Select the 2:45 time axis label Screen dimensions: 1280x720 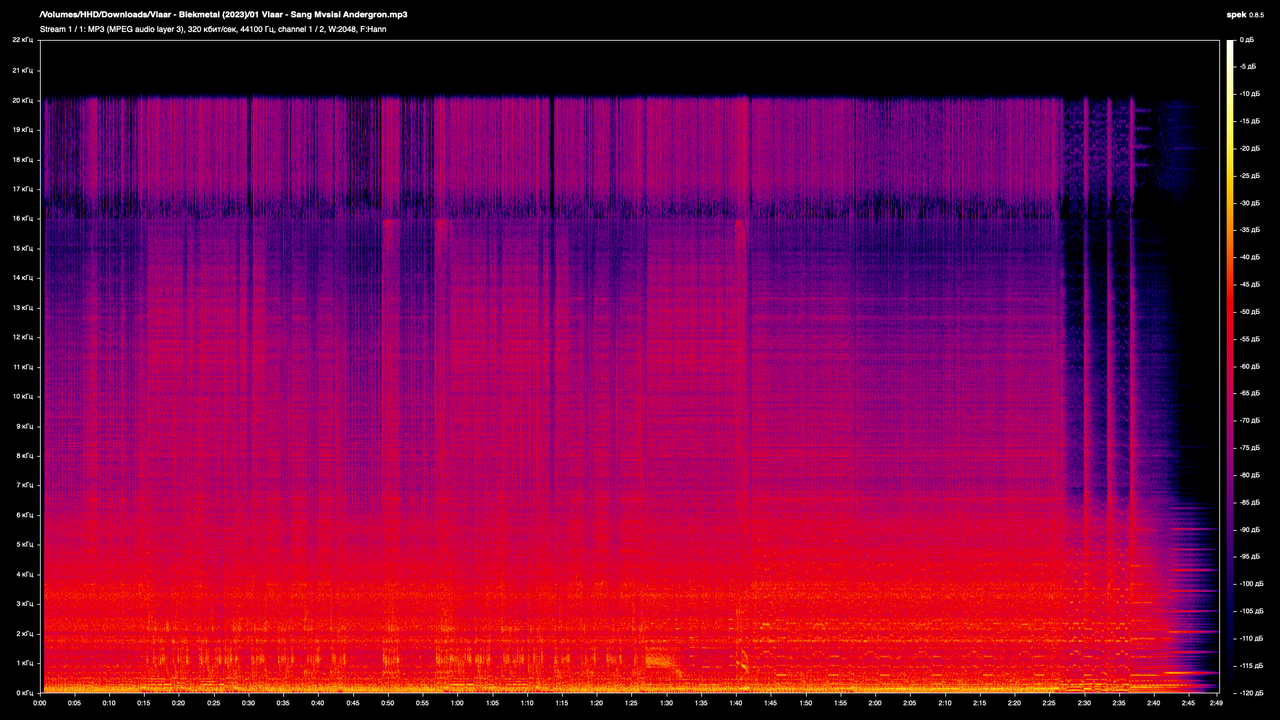point(1189,703)
